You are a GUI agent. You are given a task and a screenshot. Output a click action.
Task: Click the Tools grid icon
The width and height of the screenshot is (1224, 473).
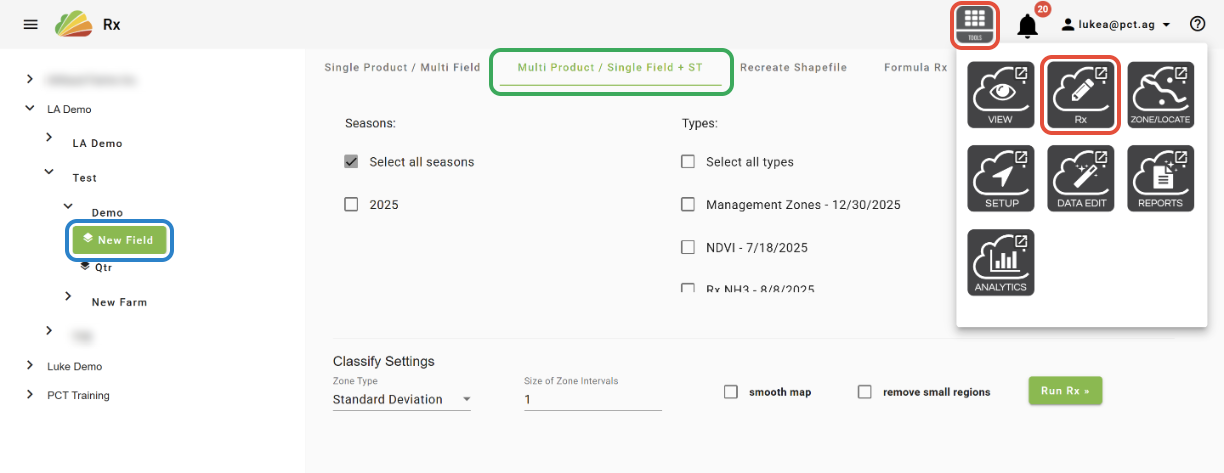pos(976,23)
